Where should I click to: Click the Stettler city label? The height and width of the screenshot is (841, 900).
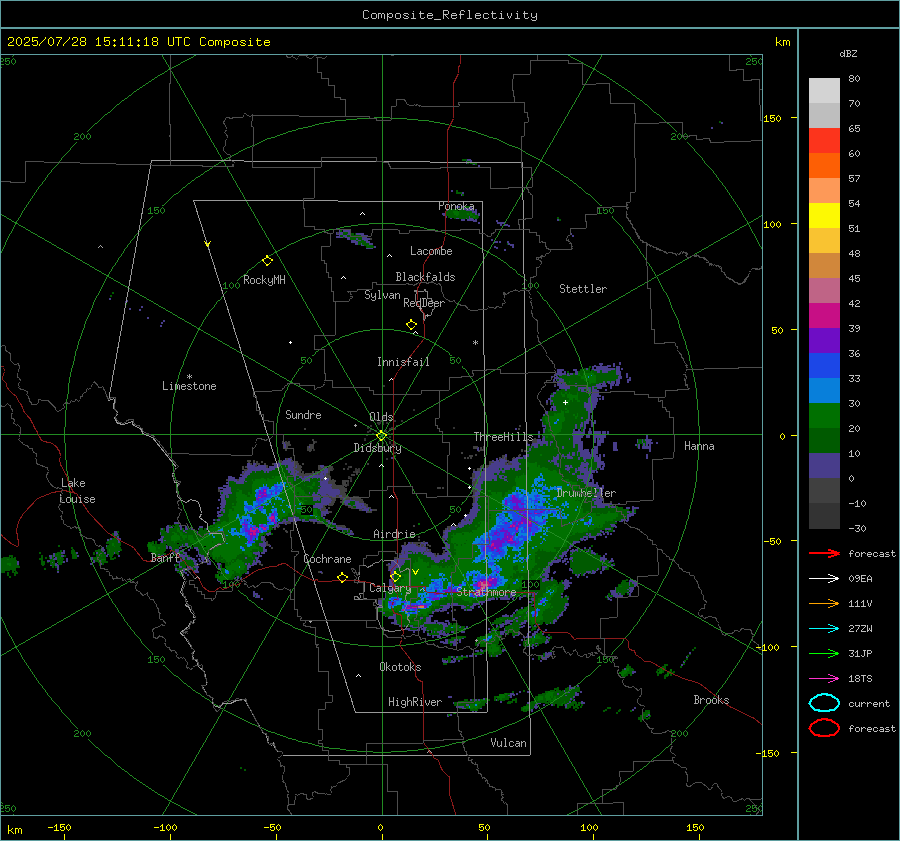(x=583, y=289)
